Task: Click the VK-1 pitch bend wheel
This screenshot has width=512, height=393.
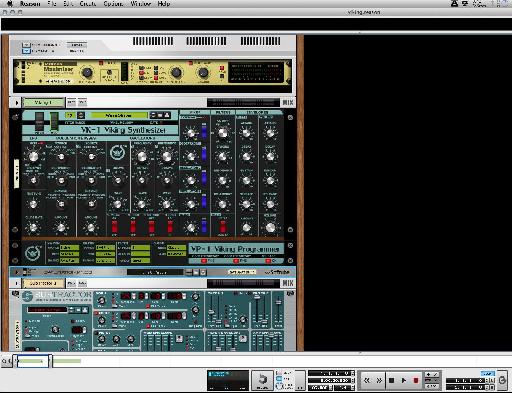Action: tap(39, 122)
